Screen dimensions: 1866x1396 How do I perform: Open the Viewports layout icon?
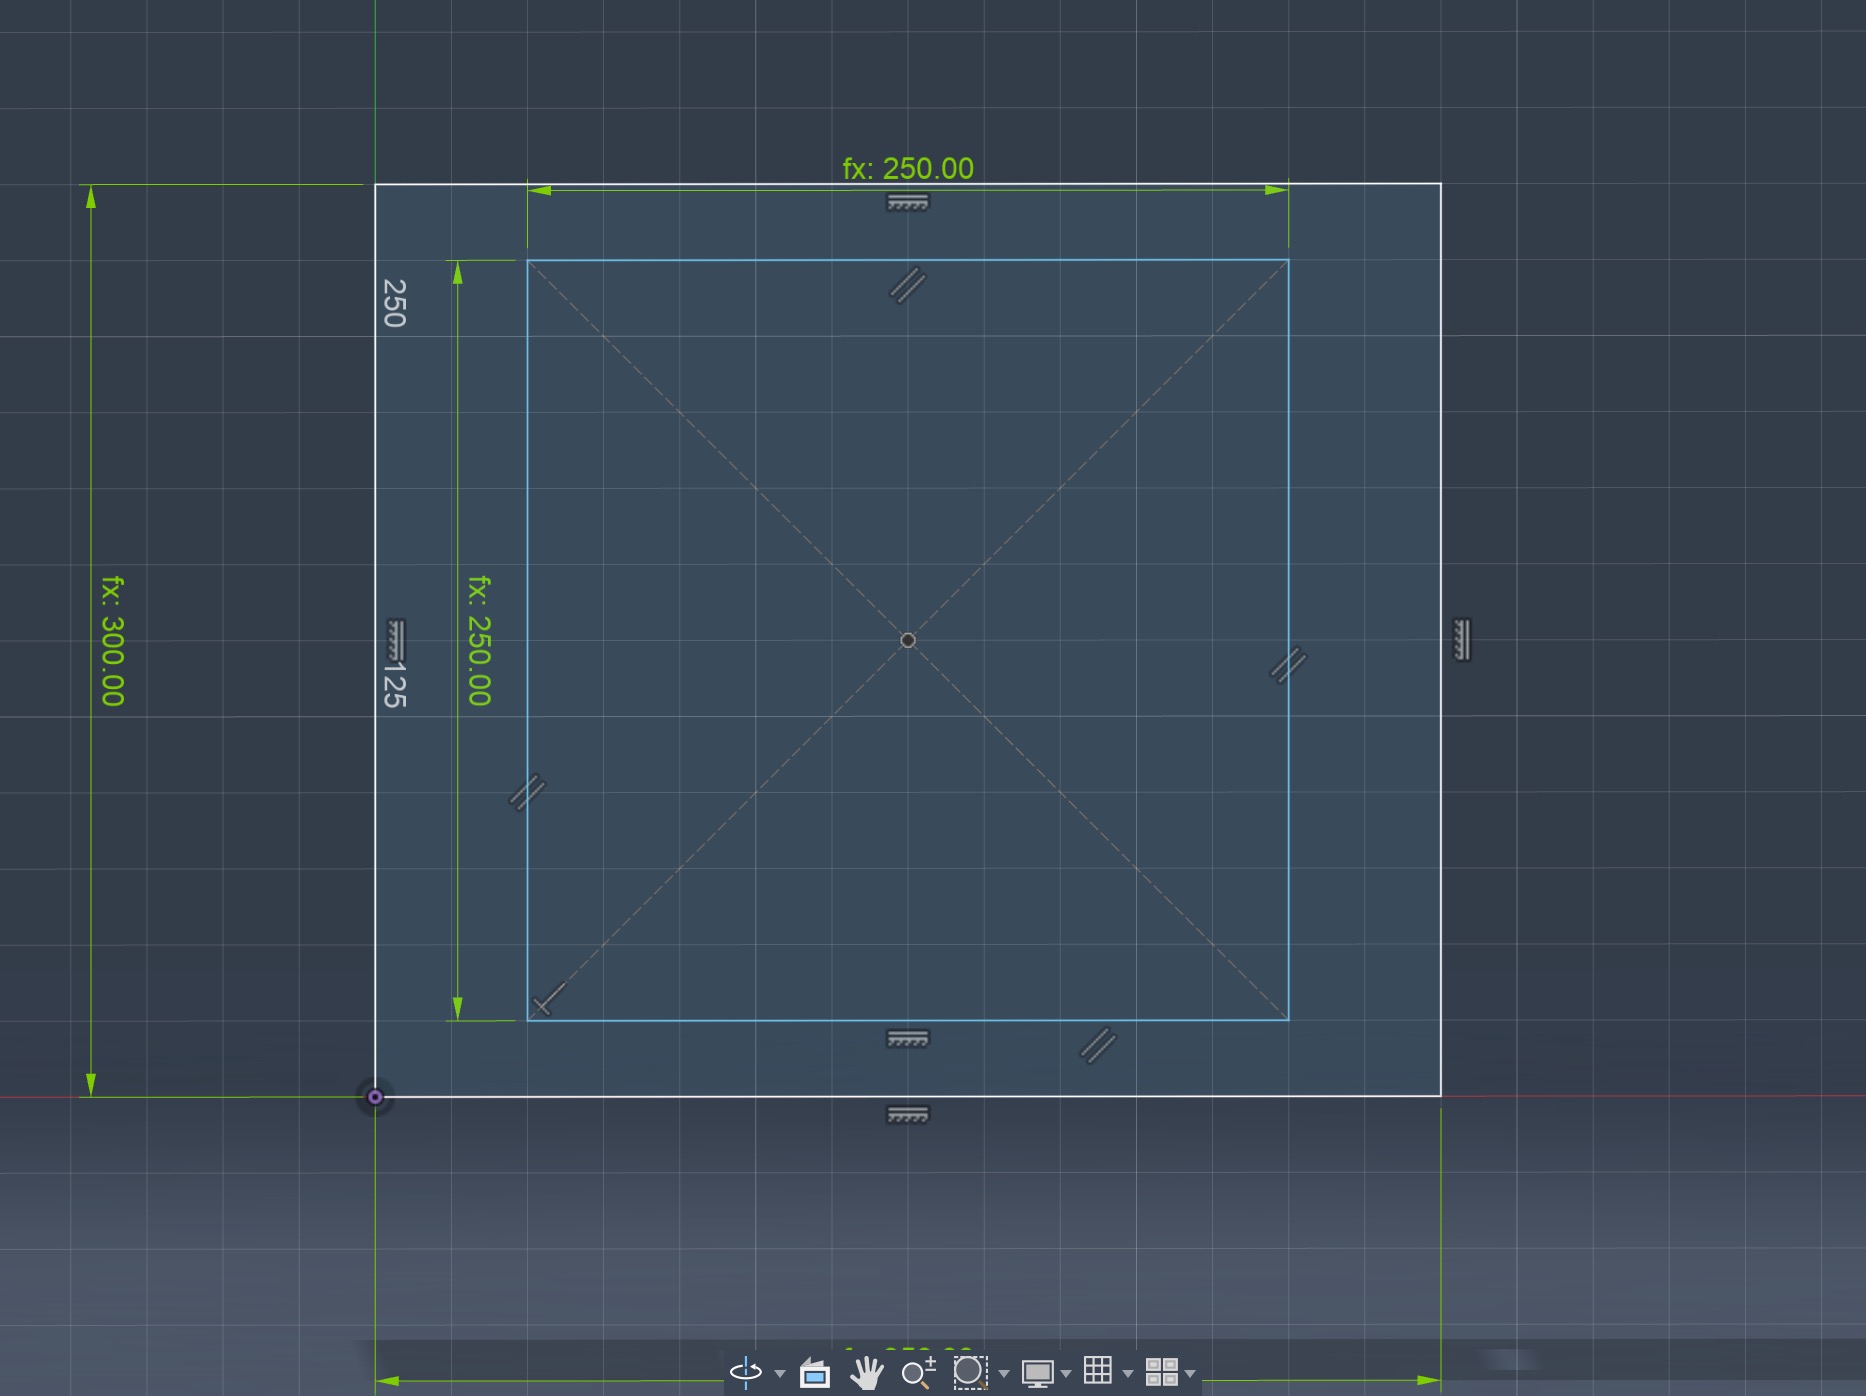1161,1372
